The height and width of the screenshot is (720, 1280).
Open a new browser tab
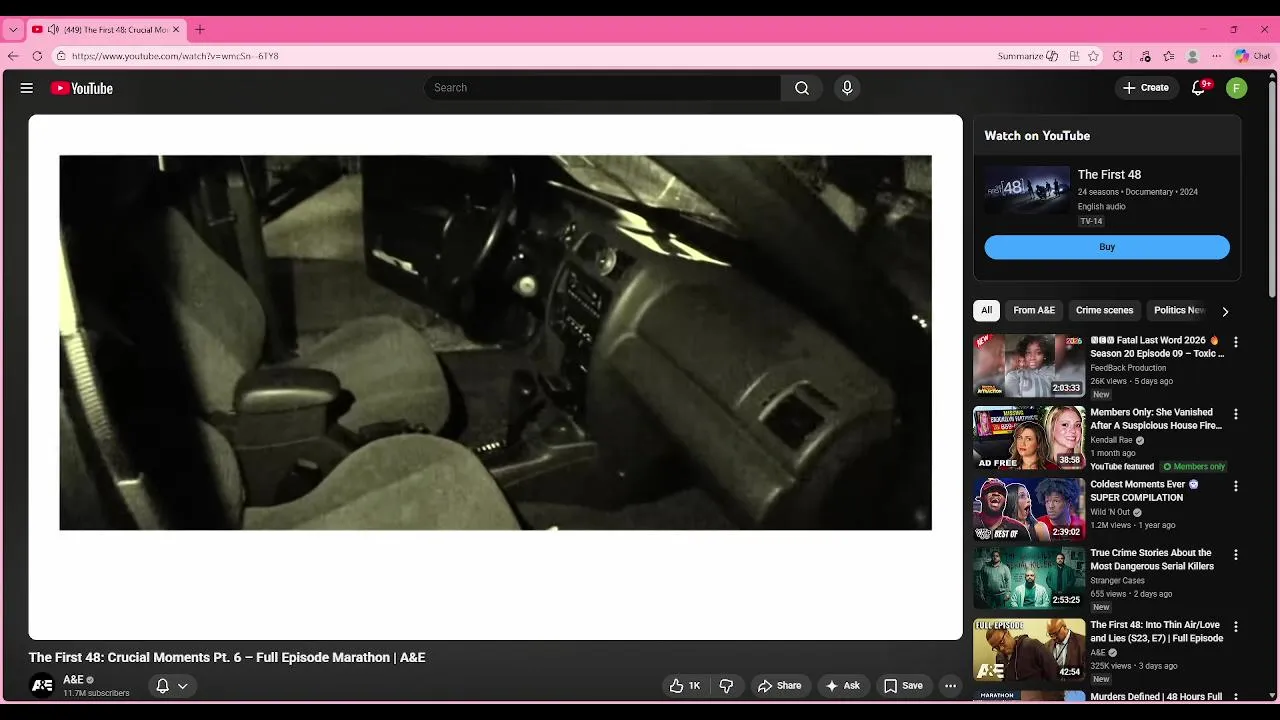tap(200, 30)
